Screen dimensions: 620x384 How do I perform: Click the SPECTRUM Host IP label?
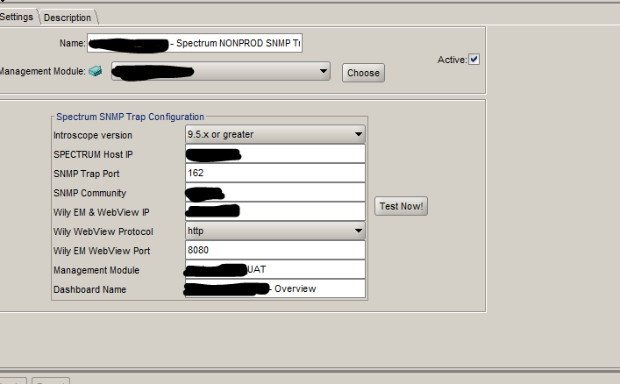(x=93, y=155)
